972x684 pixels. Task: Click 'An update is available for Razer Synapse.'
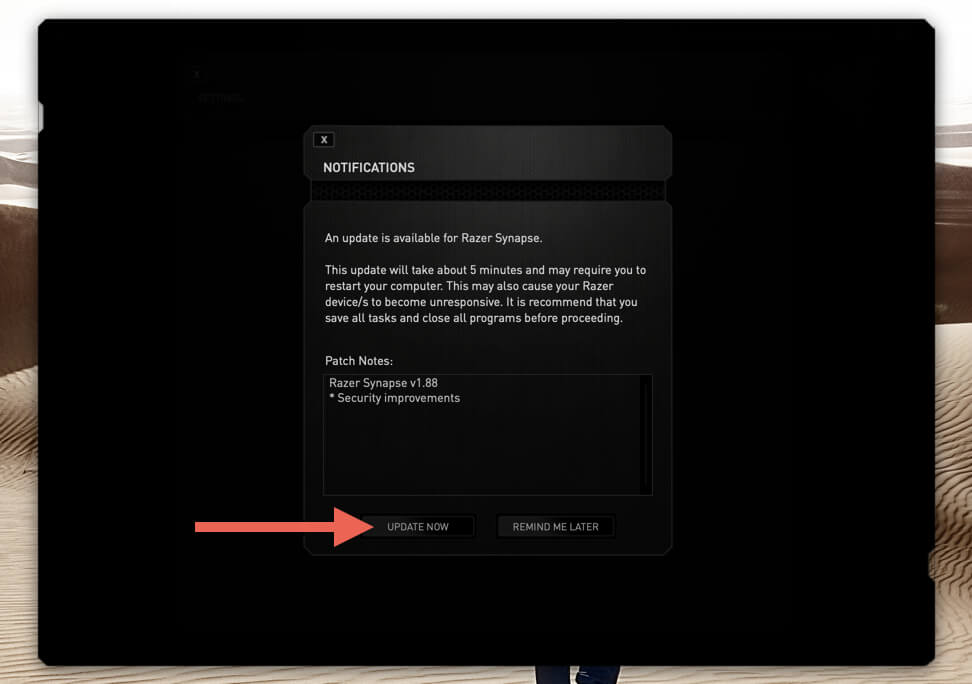[433, 238]
